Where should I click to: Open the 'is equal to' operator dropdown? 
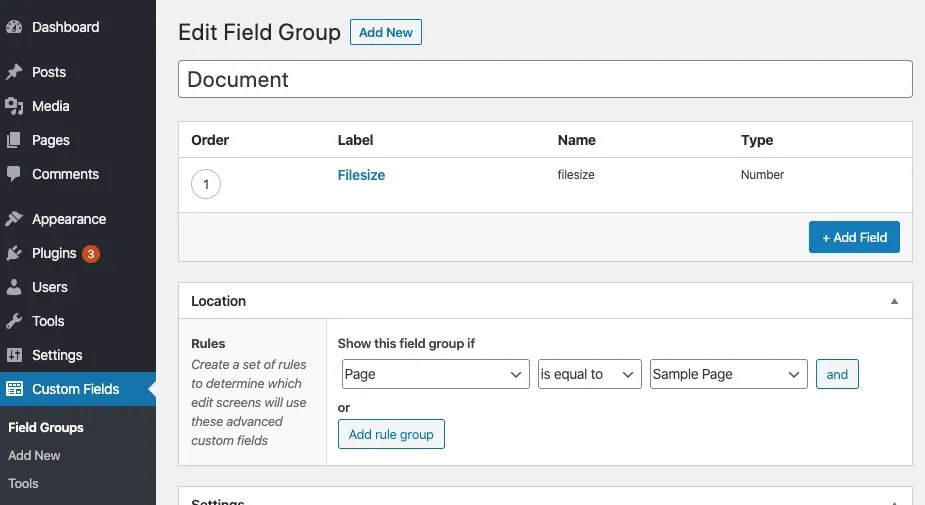click(x=589, y=374)
